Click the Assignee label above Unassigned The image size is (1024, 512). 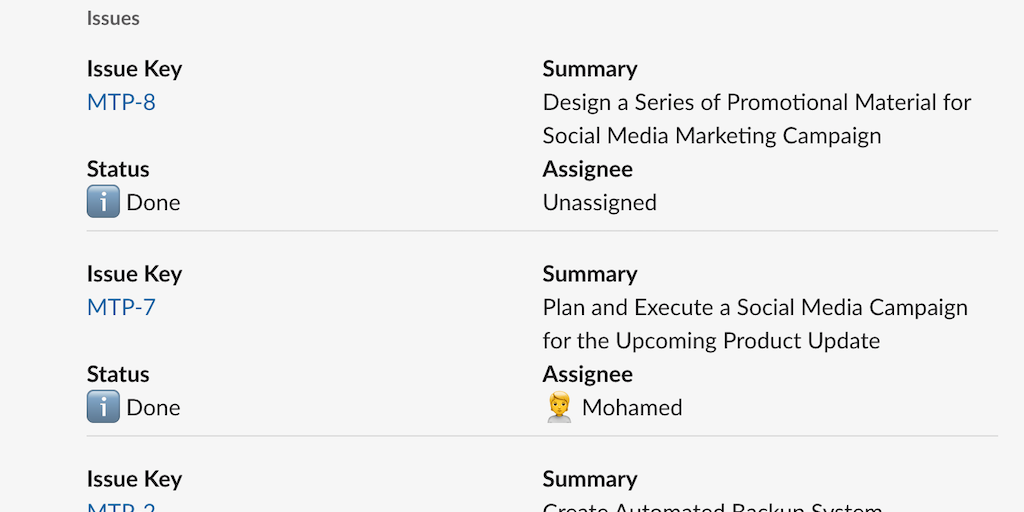pos(587,169)
